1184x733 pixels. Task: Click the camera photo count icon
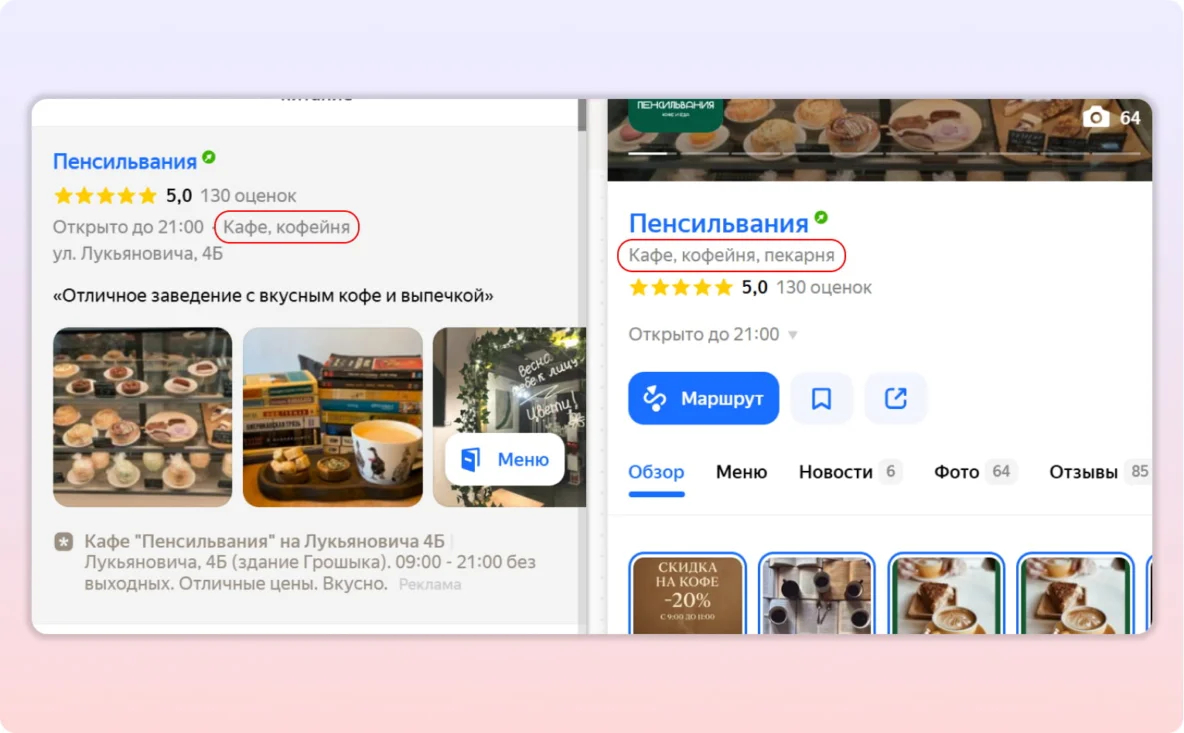pos(1096,118)
